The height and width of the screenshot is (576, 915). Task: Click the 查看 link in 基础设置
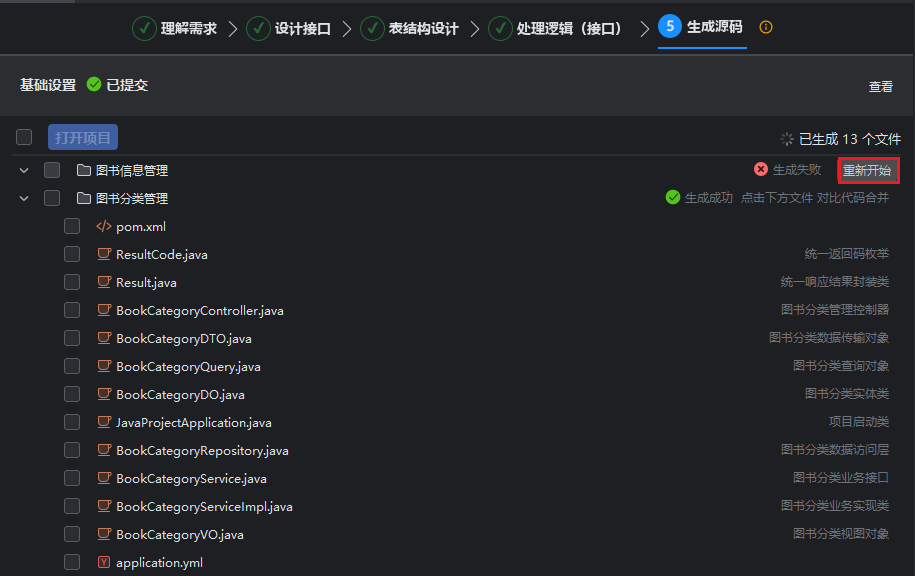coord(880,87)
